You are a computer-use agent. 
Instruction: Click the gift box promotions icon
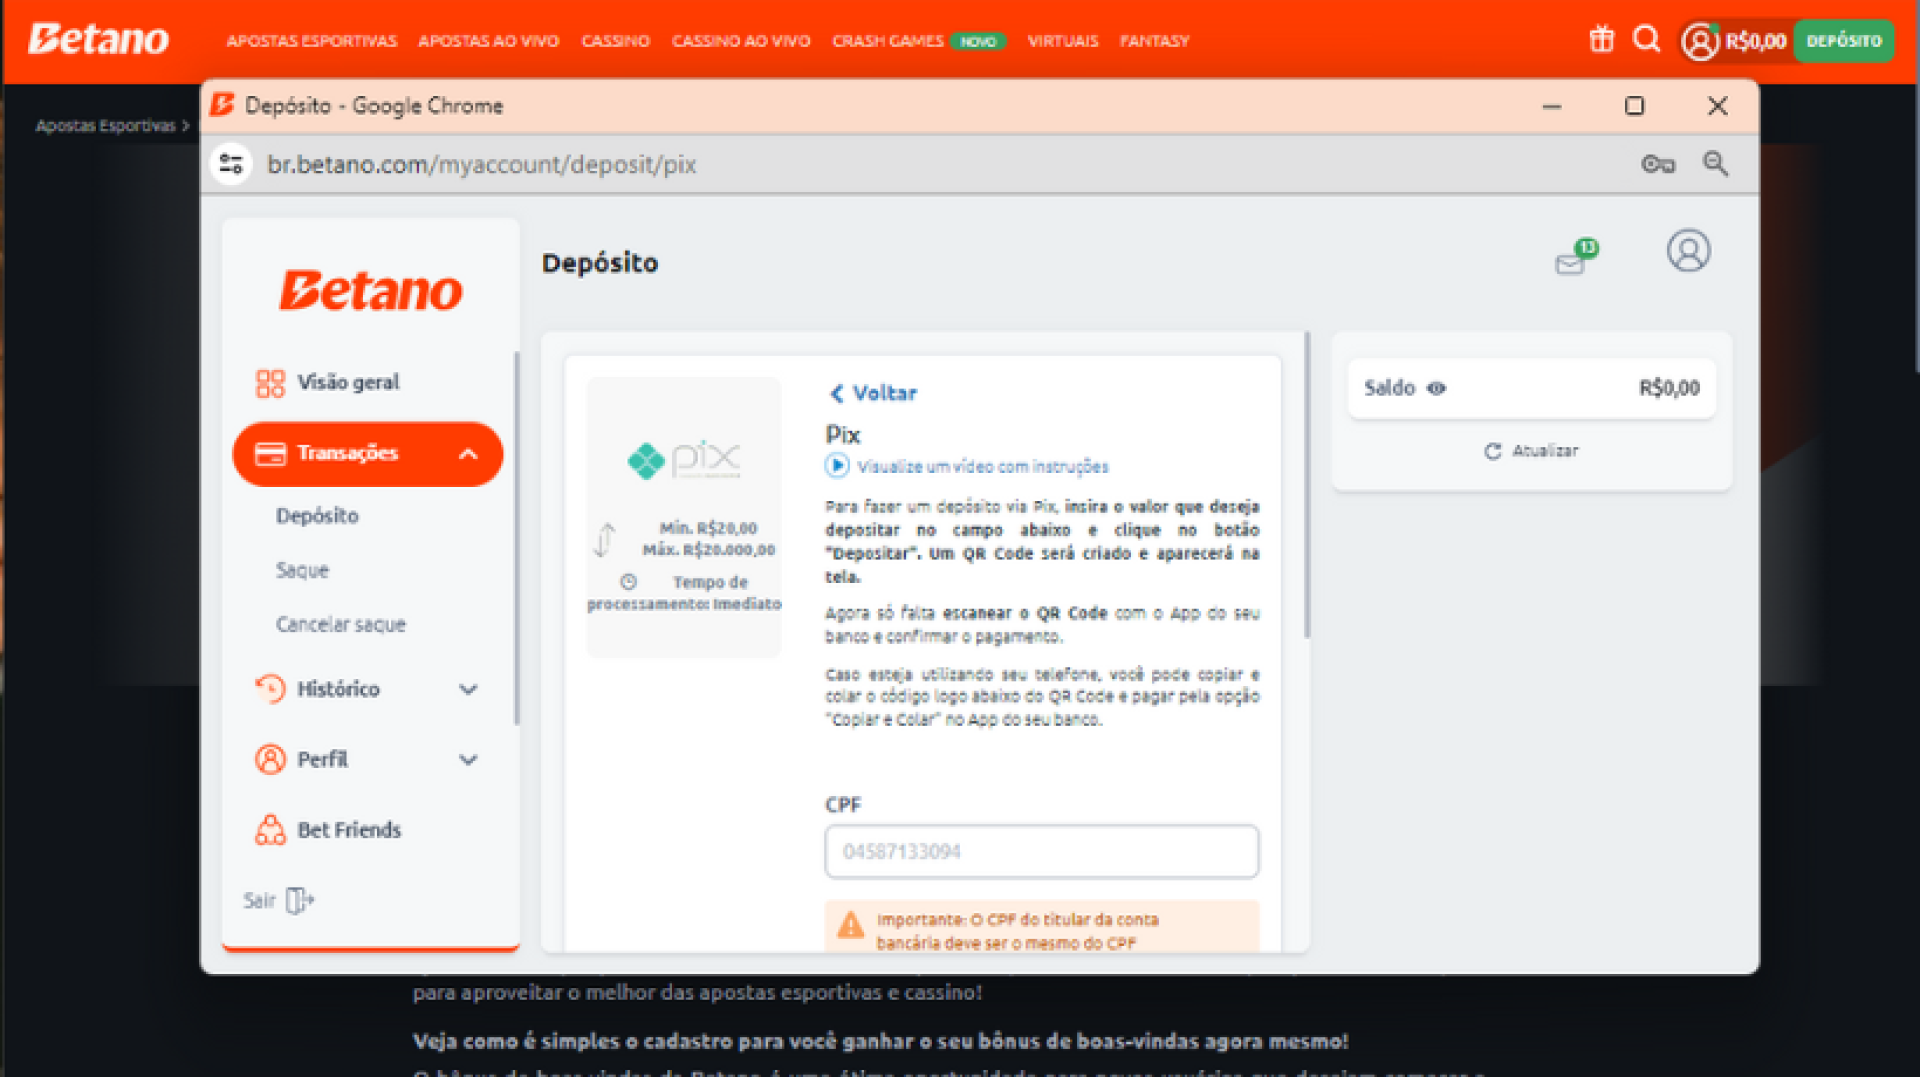[1601, 40]
